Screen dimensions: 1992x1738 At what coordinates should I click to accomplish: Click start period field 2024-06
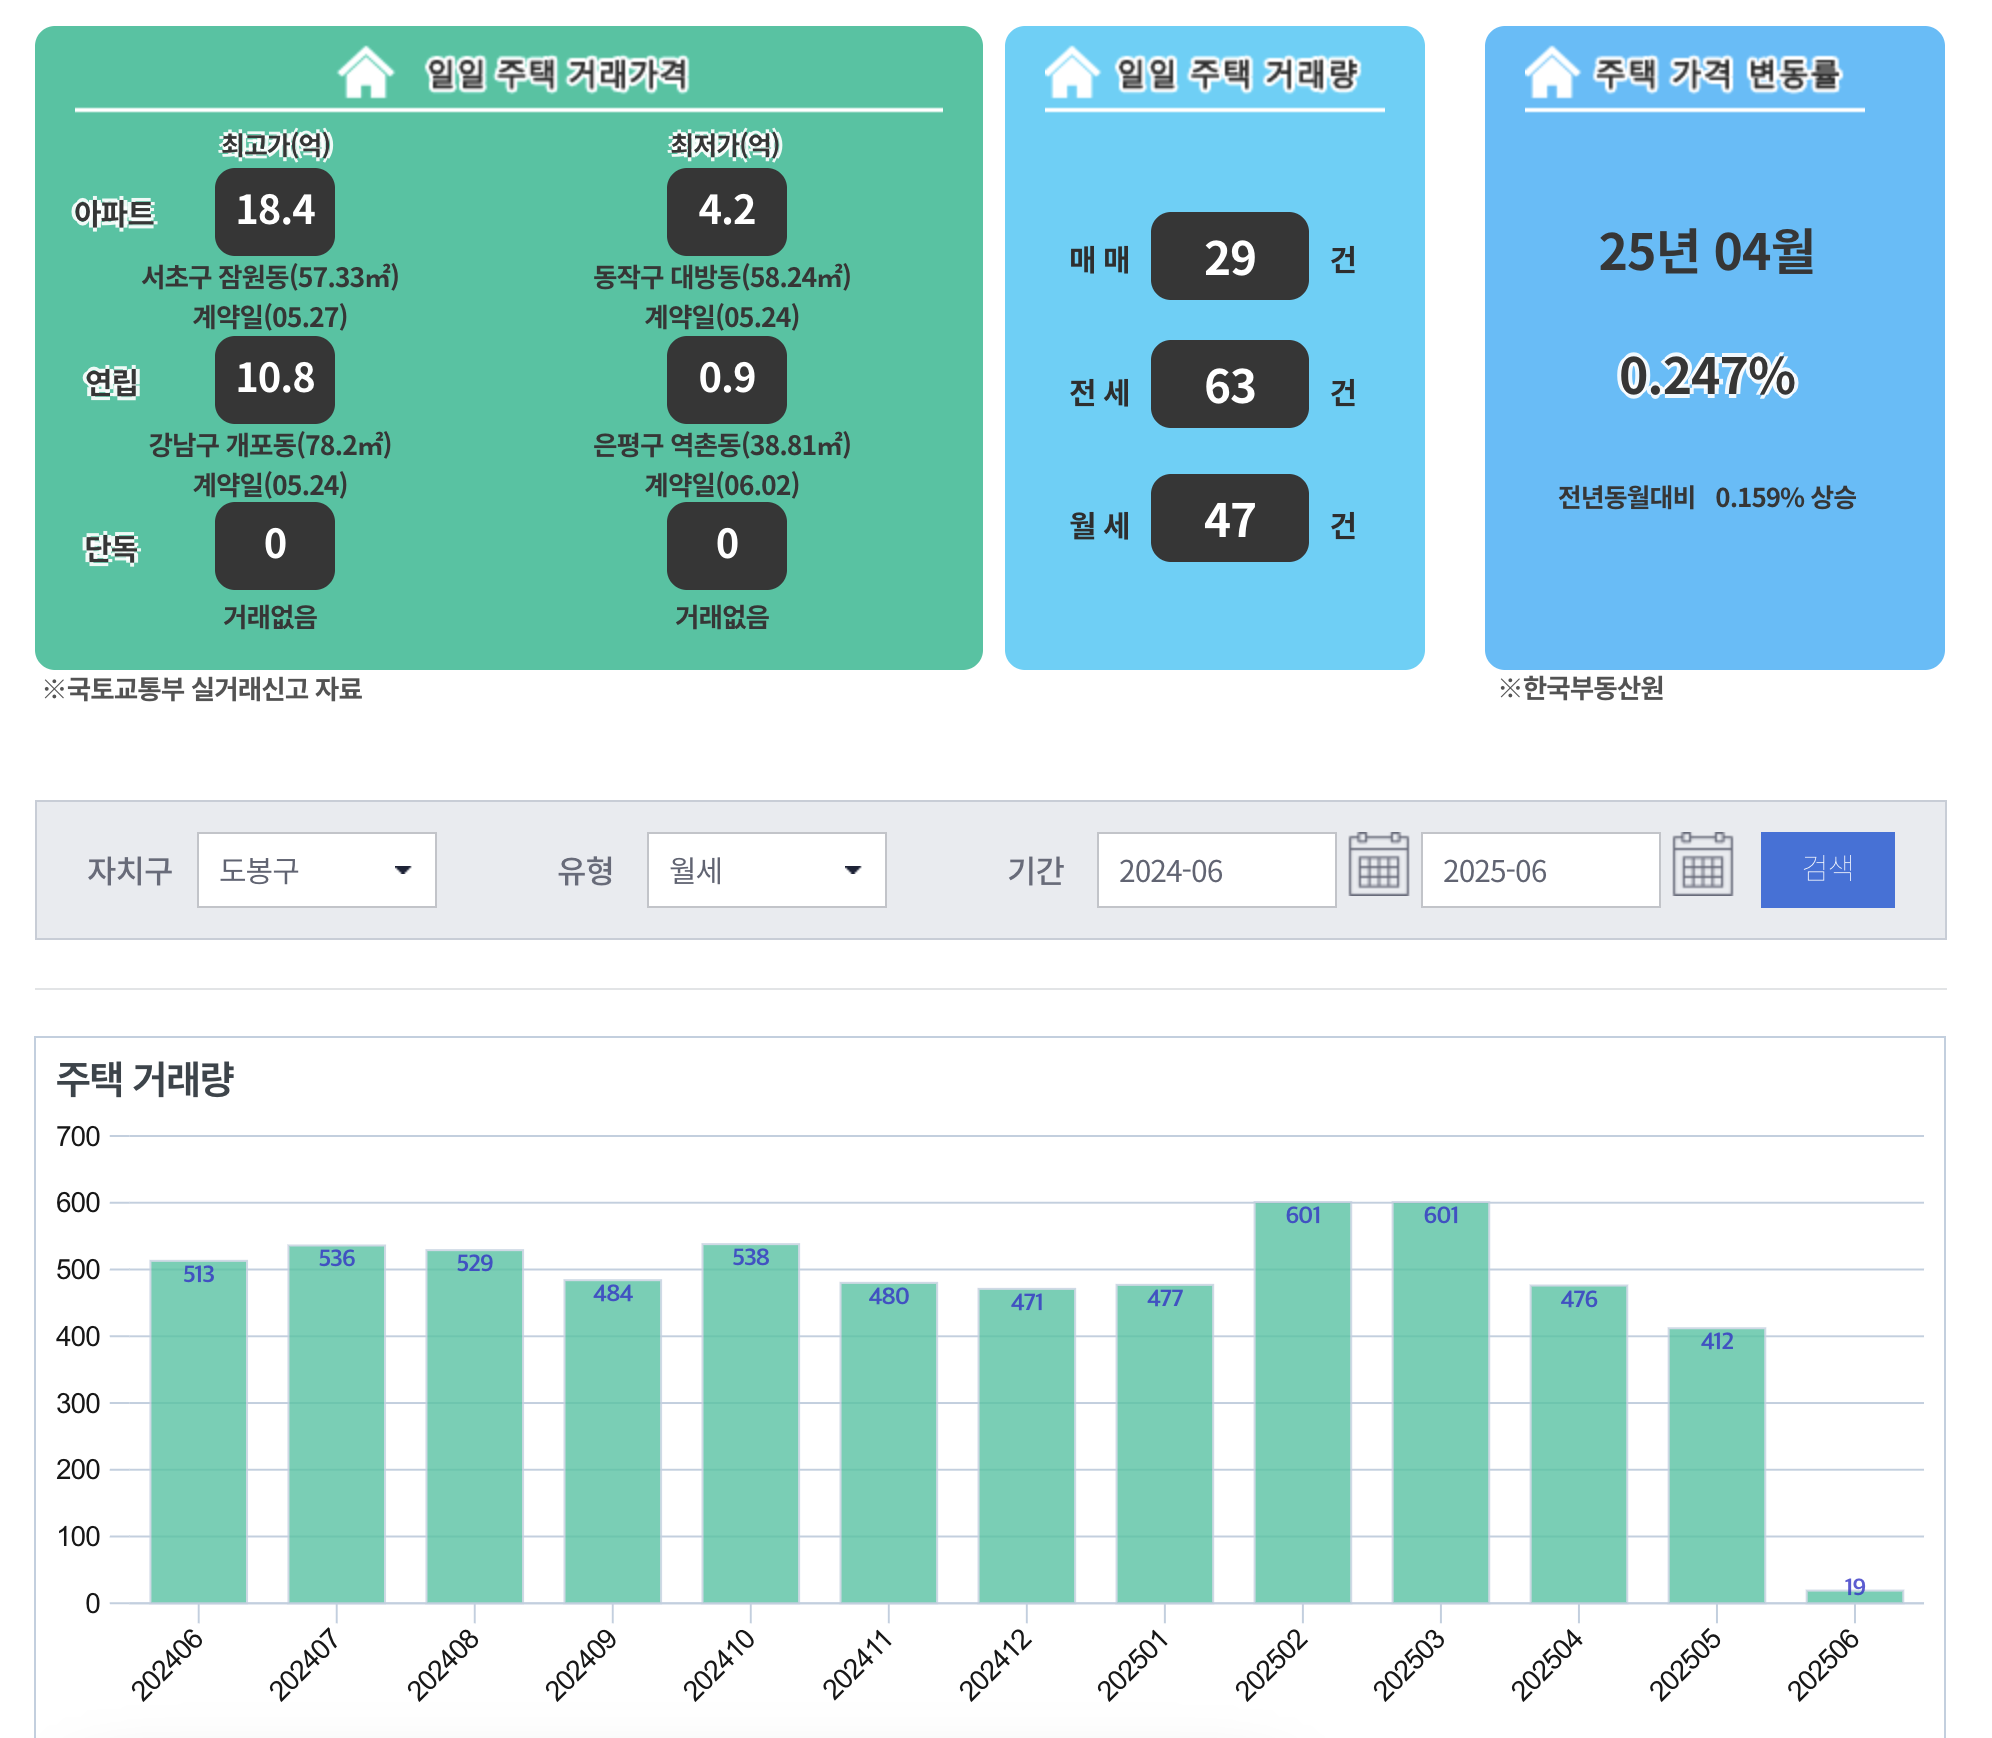point(1216,870)
